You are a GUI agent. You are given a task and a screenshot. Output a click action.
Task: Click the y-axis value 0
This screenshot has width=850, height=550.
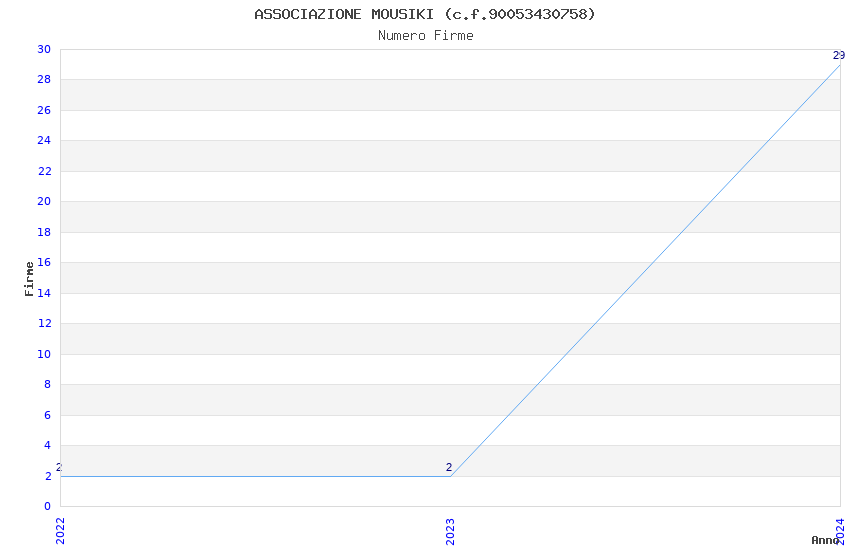(47, 506)
